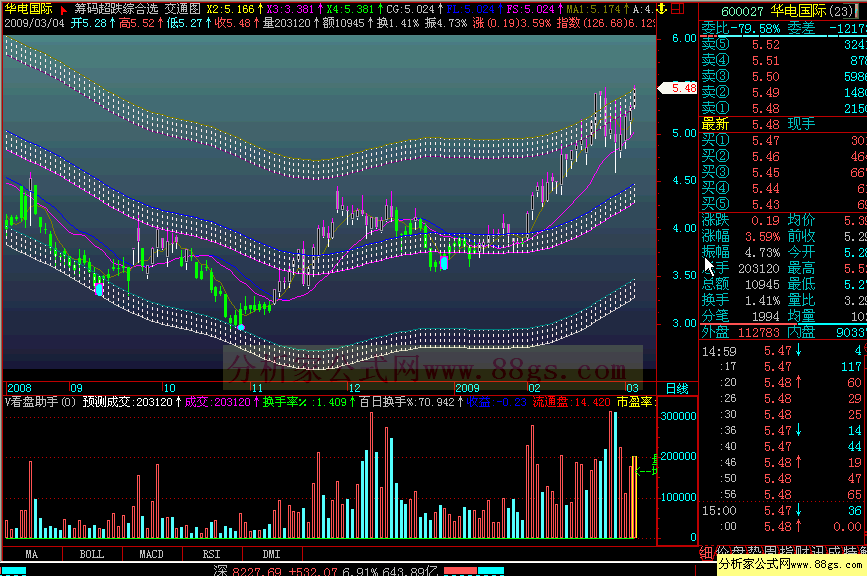Select the 买② 5.46 bid row
The height and width of the screenshot is (576, 867).
pyautogui.click(x=783, y=157)
